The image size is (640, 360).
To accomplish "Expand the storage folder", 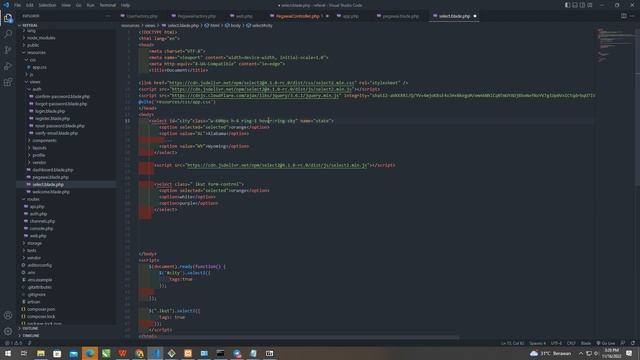I will 34,243.
